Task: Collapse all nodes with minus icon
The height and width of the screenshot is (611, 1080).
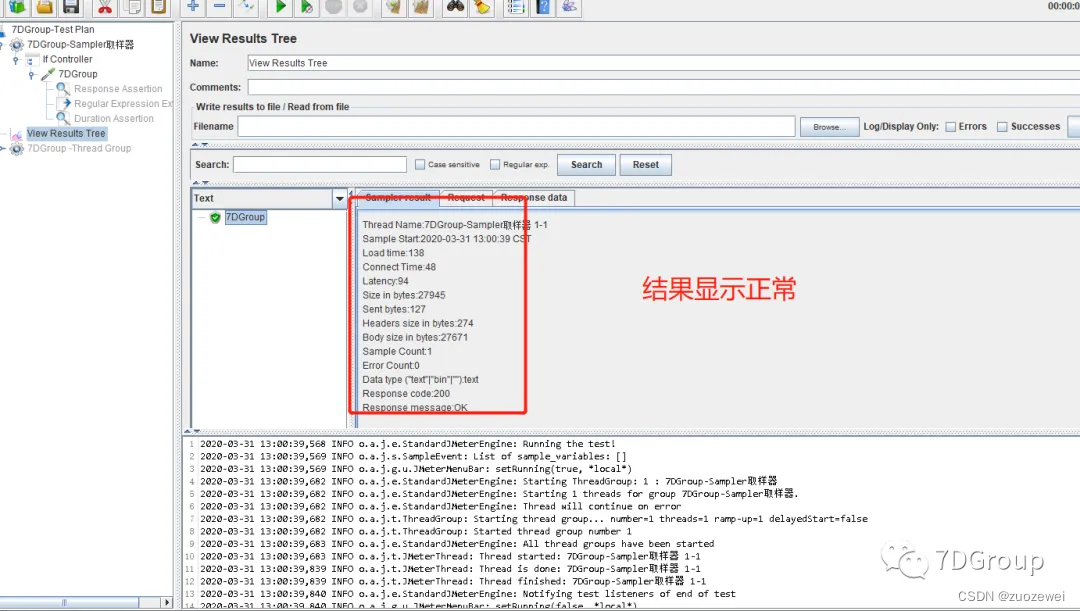Action: tap(219, 6)
